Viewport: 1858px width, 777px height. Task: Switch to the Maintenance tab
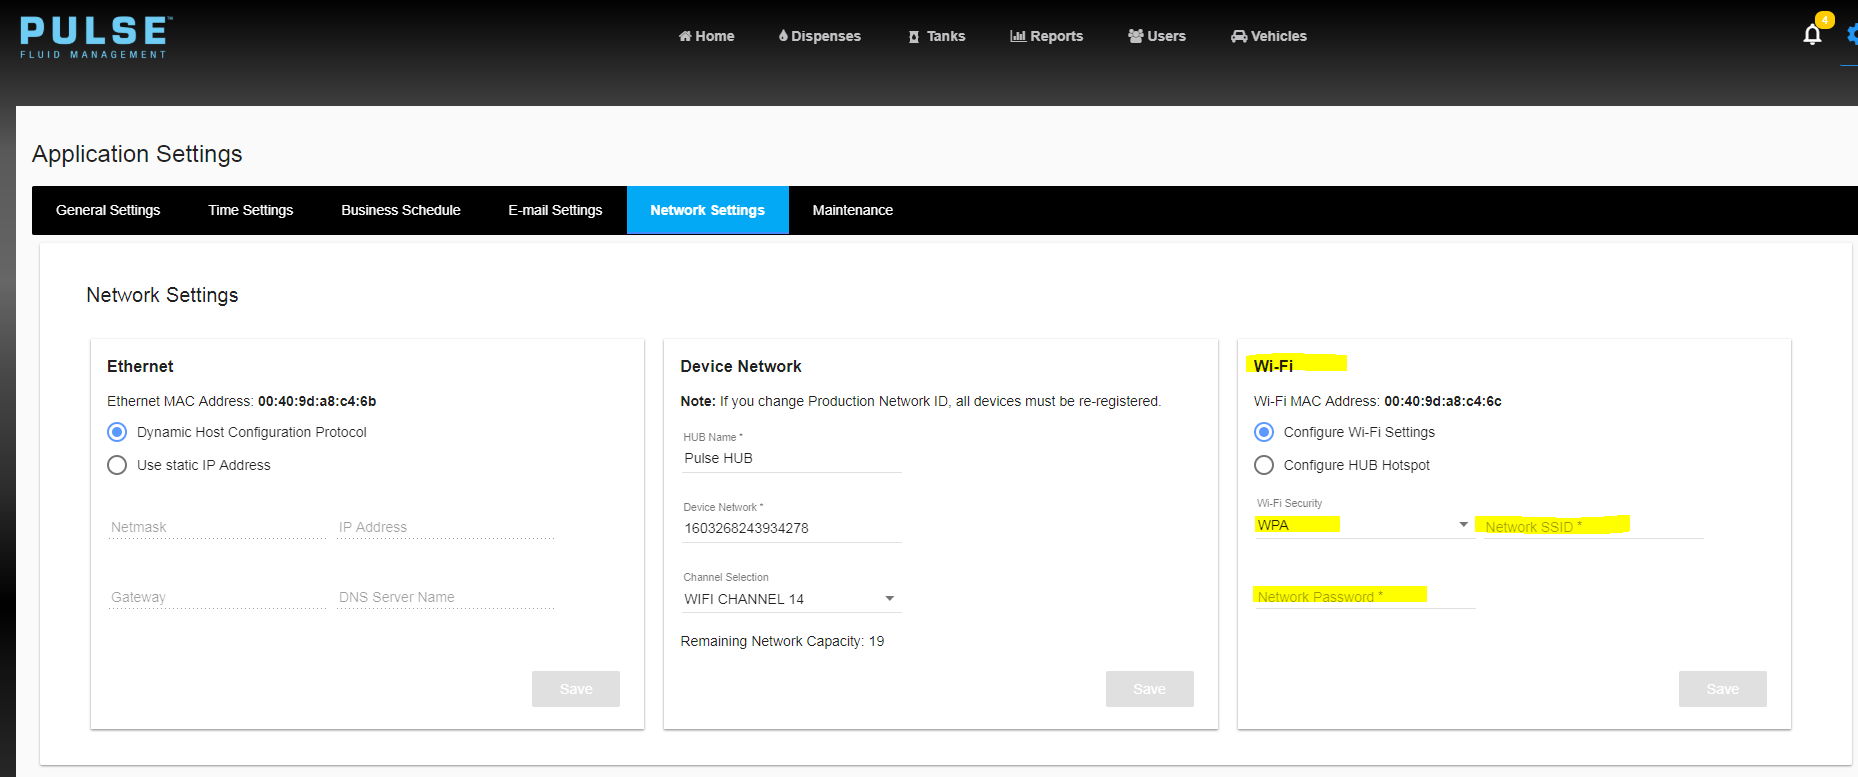[x=852, y=210]
